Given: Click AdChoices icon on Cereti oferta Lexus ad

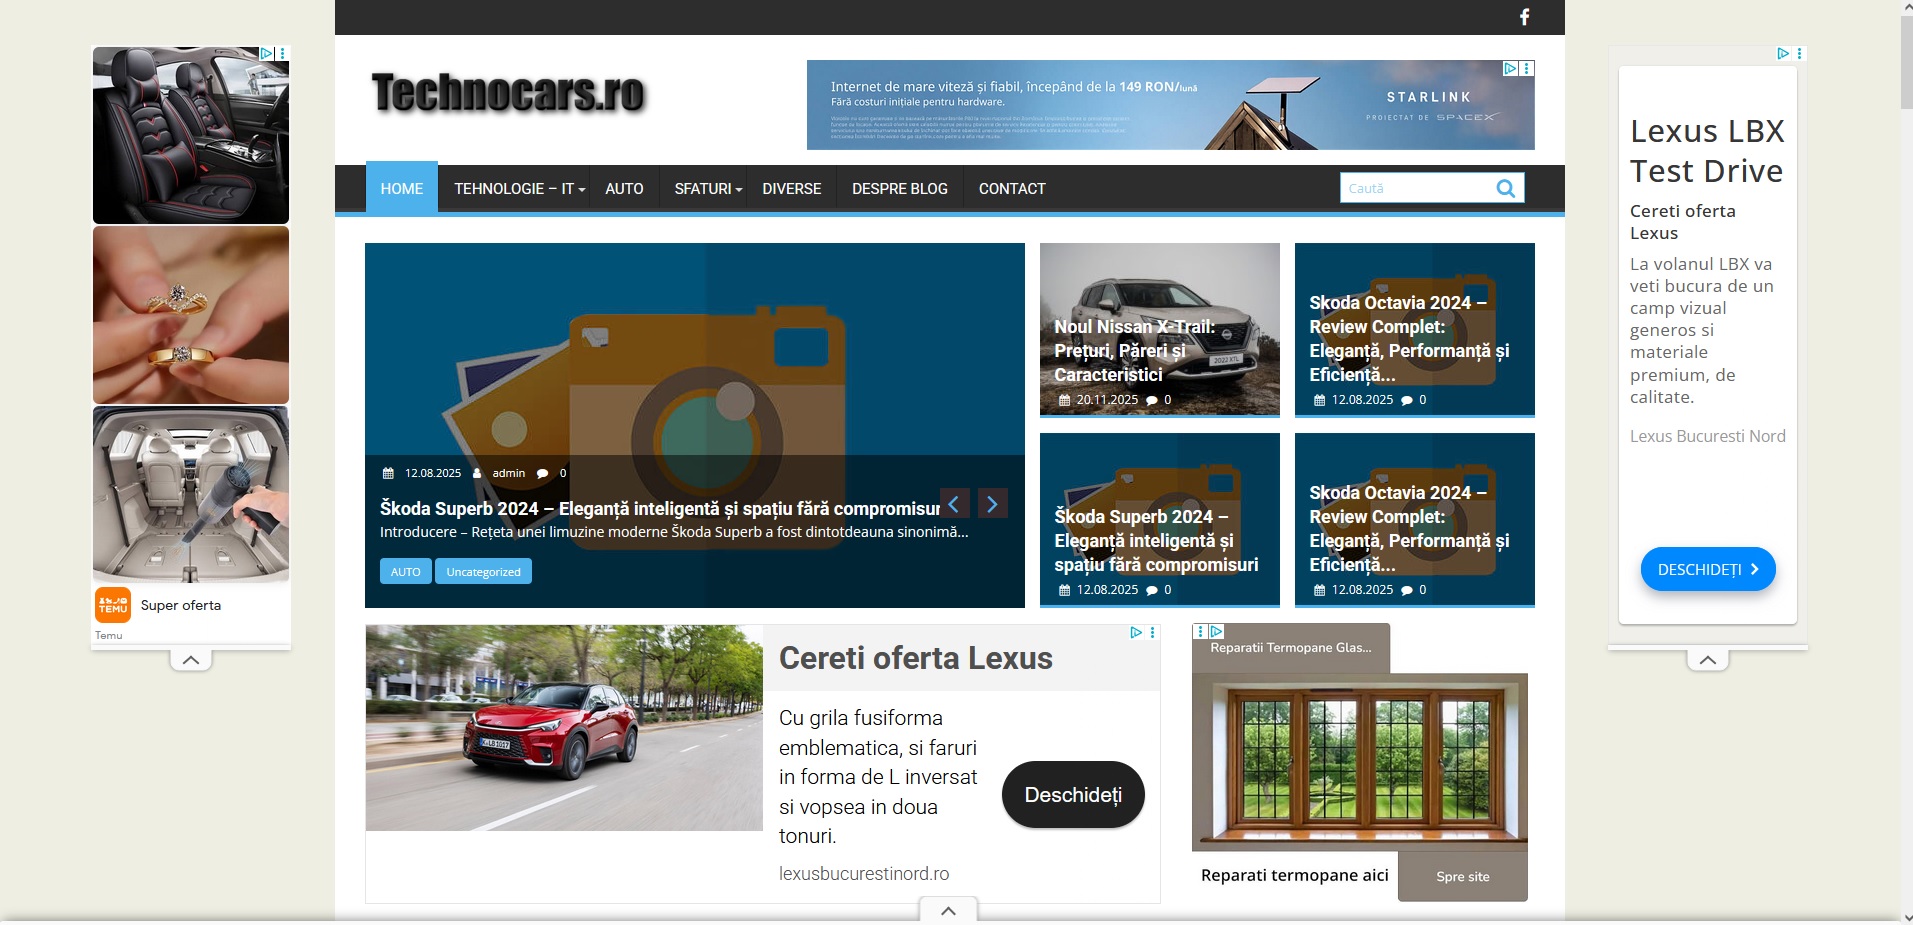Looking at the screenshot, I should [1136, 632].
